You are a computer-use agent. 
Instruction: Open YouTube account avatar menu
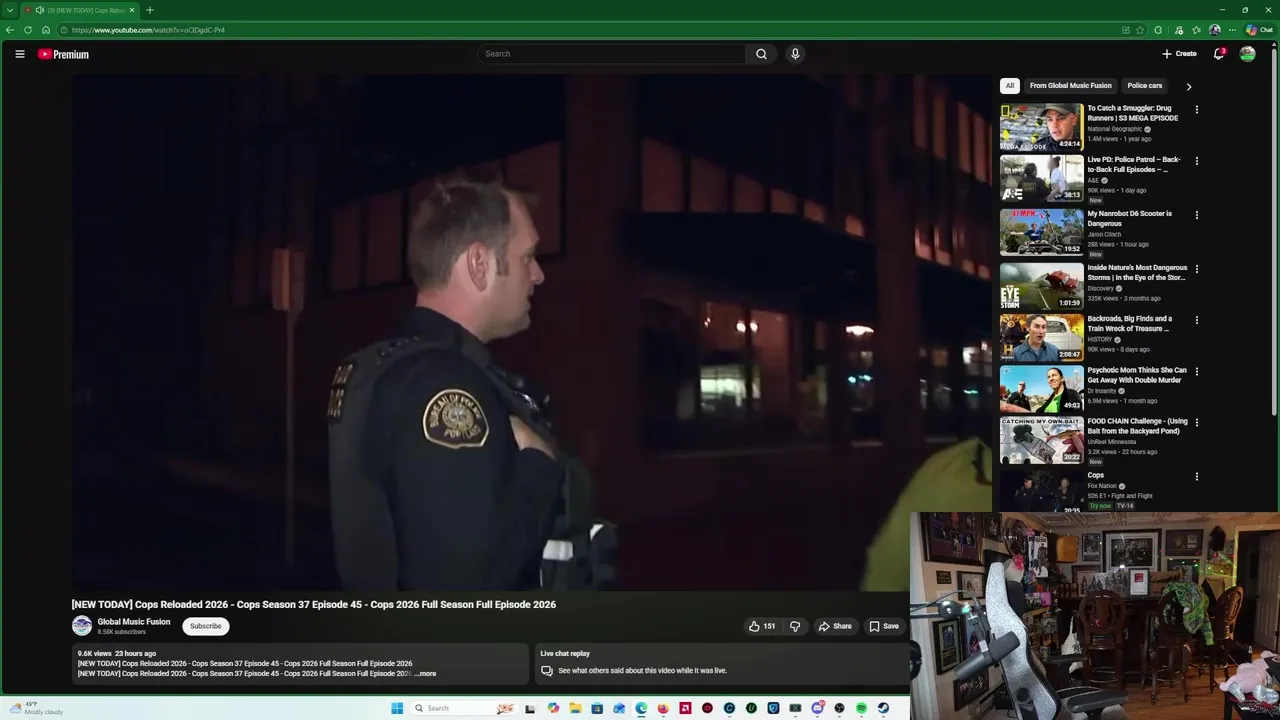coord(1247,54)
